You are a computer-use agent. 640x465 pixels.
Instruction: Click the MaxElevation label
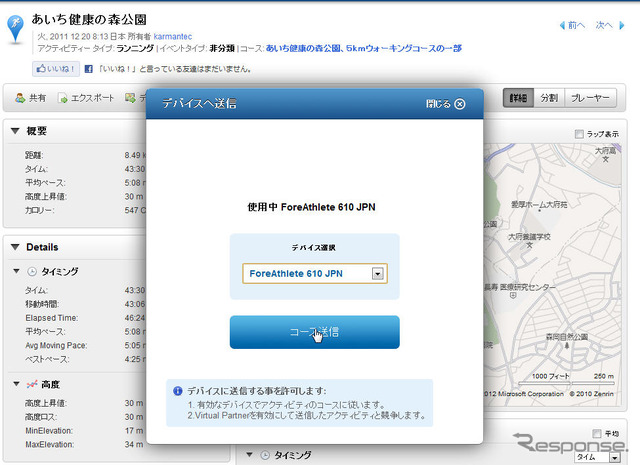[x=49, y=445]
